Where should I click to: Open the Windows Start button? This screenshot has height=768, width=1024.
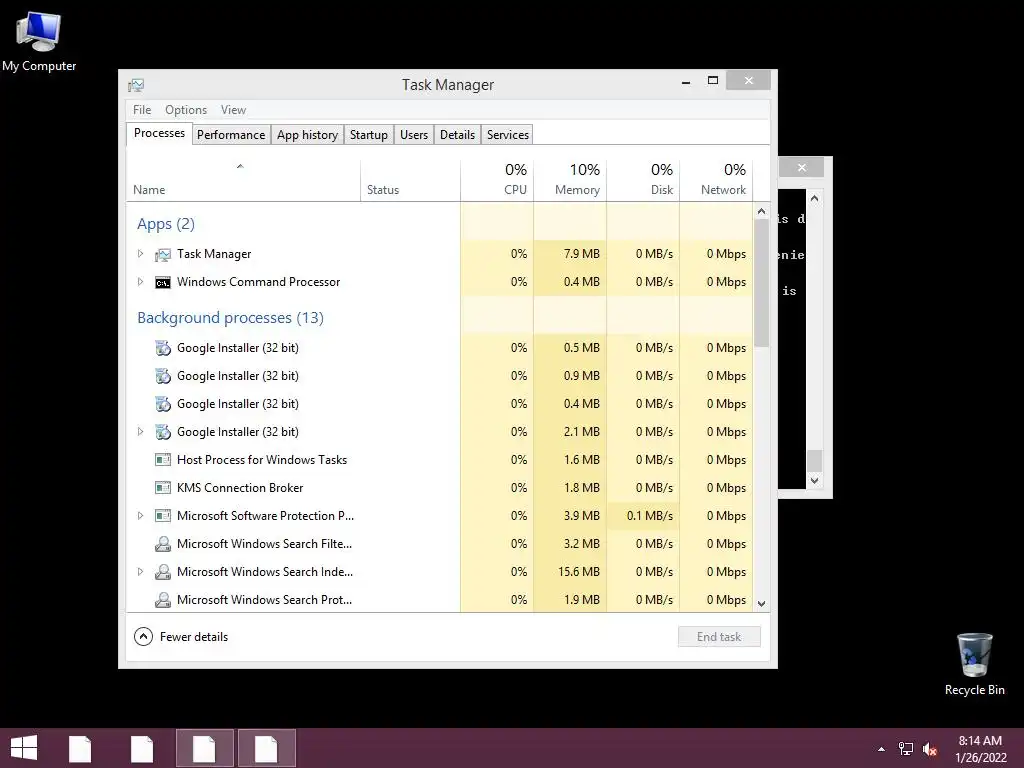click(24, 748)
